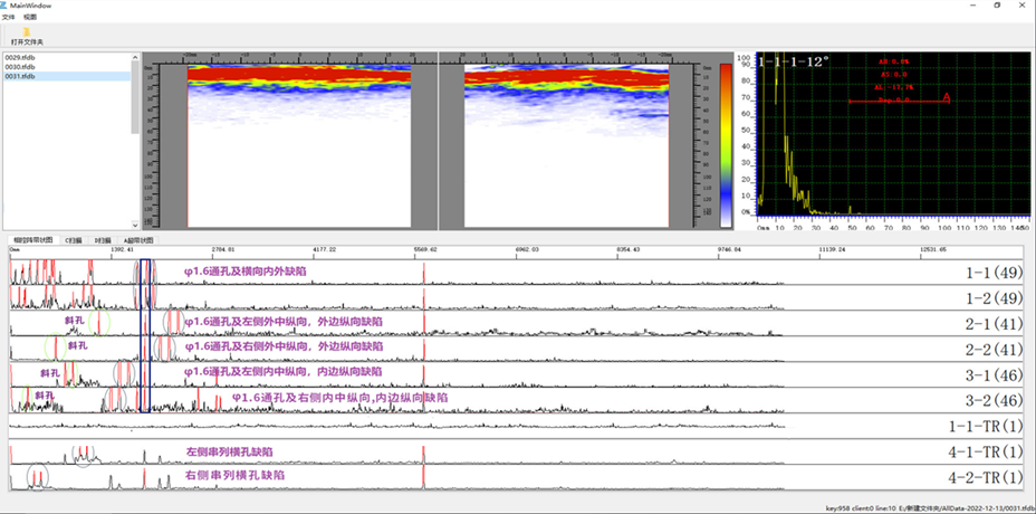Image resolution: width=1036 pixels, height=514 pixels.
Task: Minimize the MainWindow window
Action: click(x=973, y=5)
